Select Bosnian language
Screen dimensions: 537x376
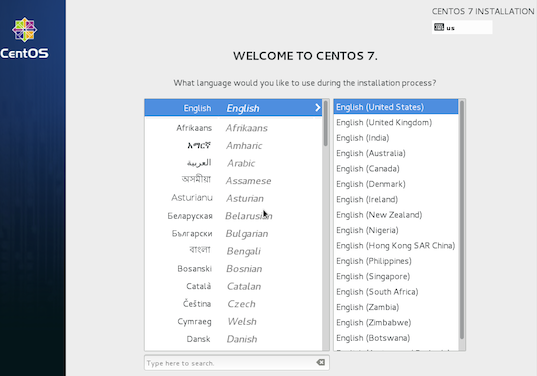233,269
